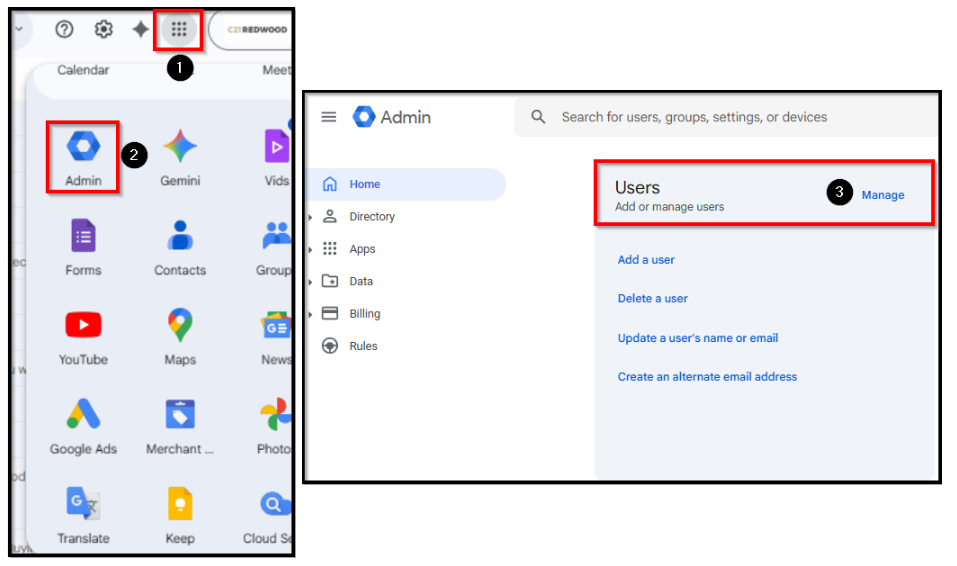Viewport: 957px width, 566px height.
Task: Click Add a user link
Action: [646, 259]
